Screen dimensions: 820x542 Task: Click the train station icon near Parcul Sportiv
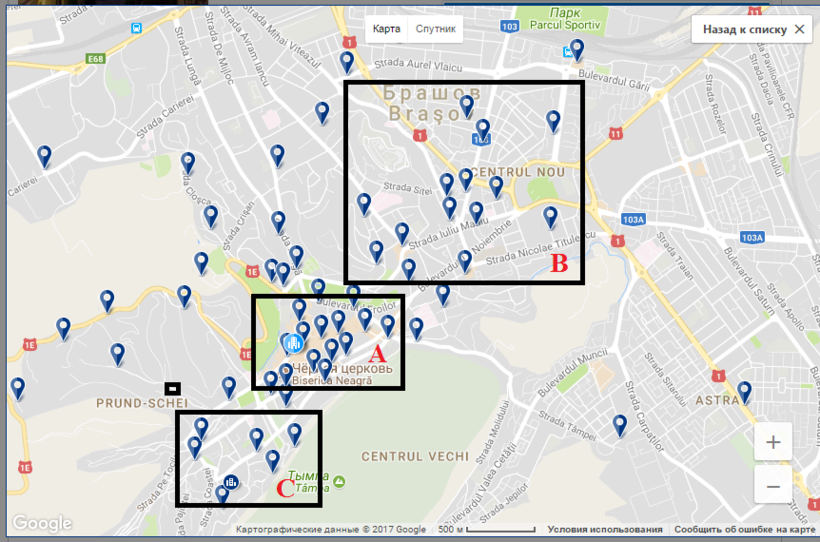click(x=567, y=53)
